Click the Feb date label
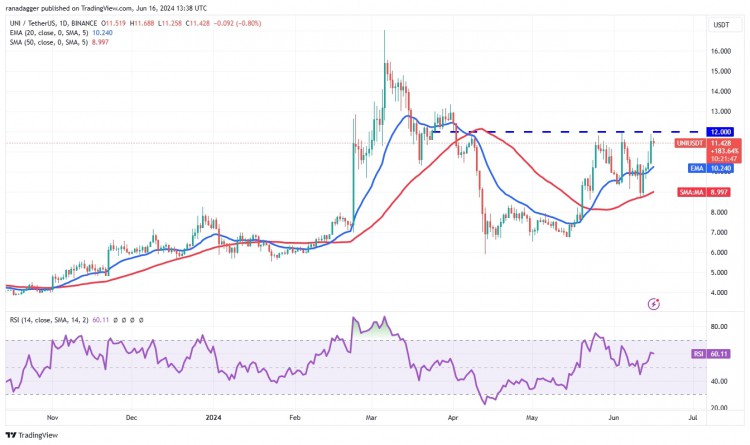Image resolution: width=750 pixels, height=445 pixels. (295, 417)
